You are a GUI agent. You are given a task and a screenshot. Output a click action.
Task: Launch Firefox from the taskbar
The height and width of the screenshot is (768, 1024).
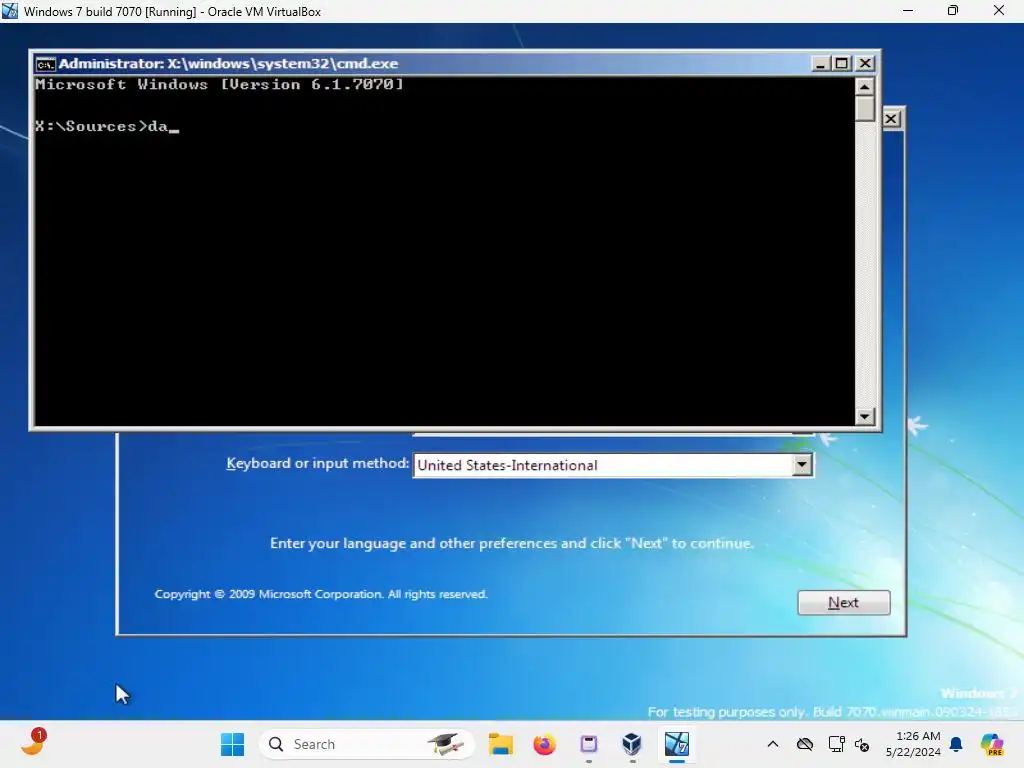[x=544, y=744]
